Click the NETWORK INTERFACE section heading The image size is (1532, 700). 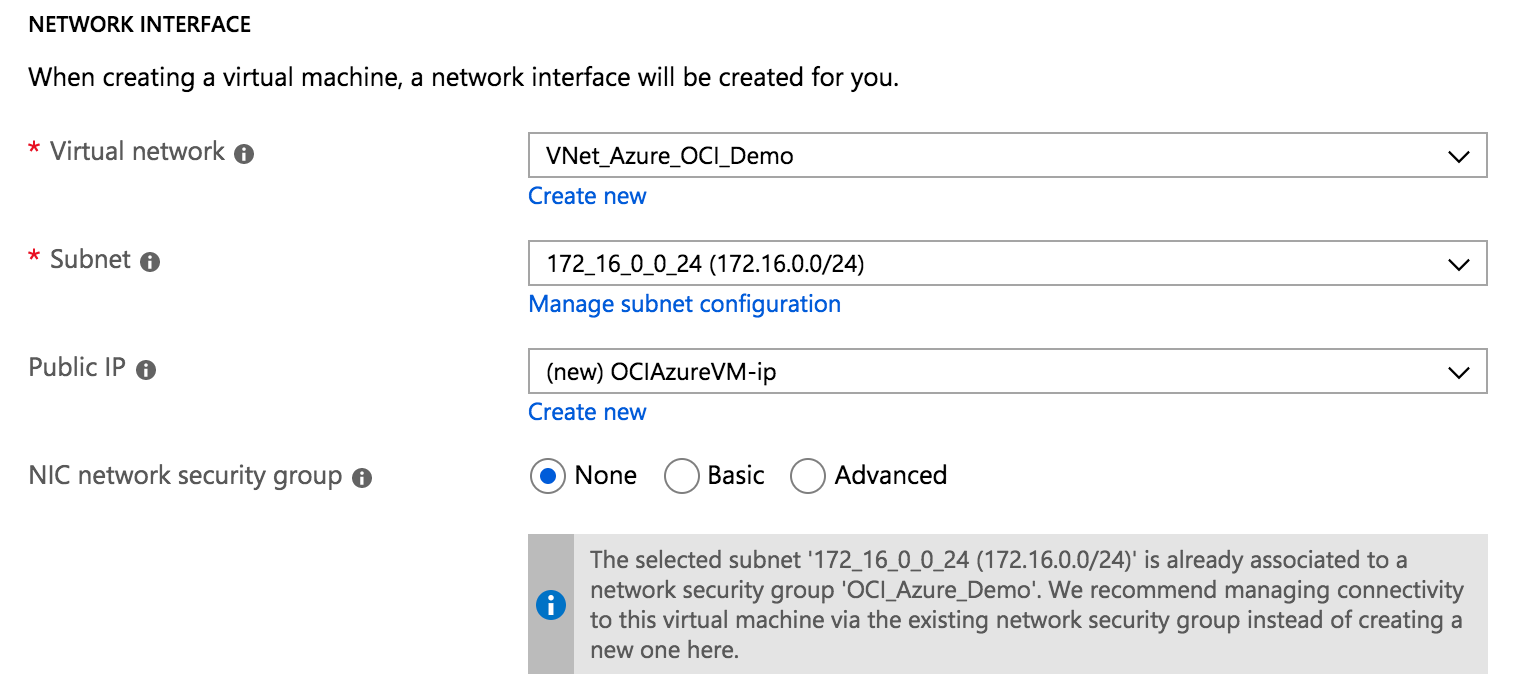(140, 25)
